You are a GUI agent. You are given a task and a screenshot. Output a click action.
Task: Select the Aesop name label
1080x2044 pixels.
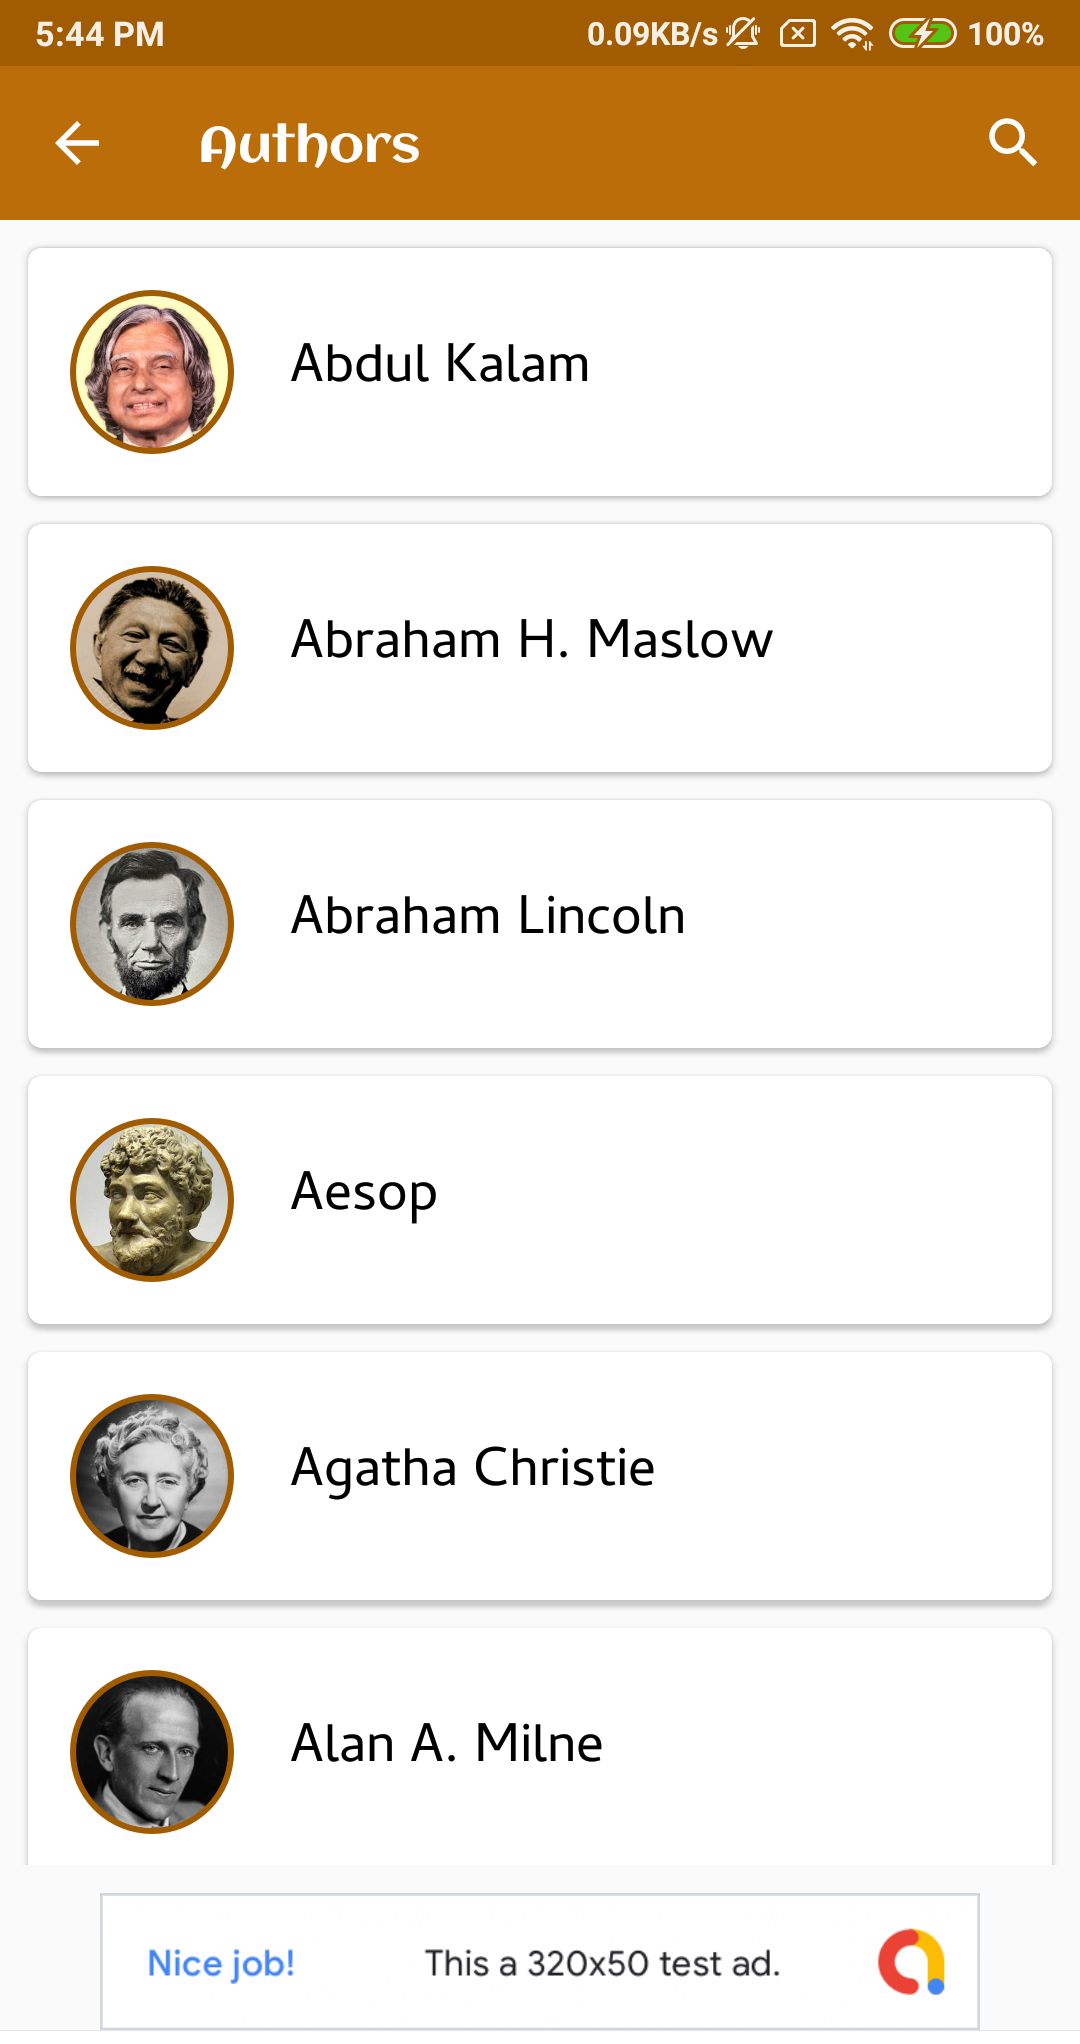point(364,1192)
